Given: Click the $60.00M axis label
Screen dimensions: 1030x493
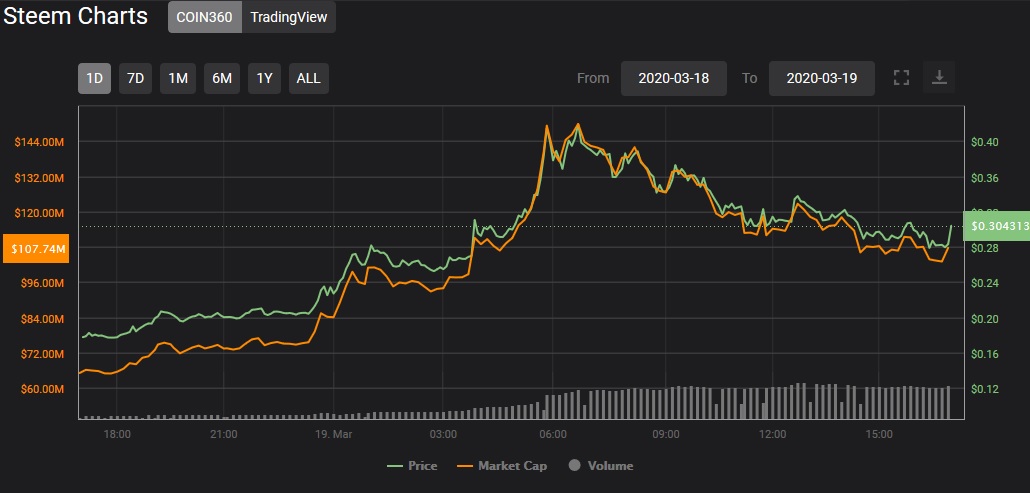Looking at the screenshot, I should 43,389.
